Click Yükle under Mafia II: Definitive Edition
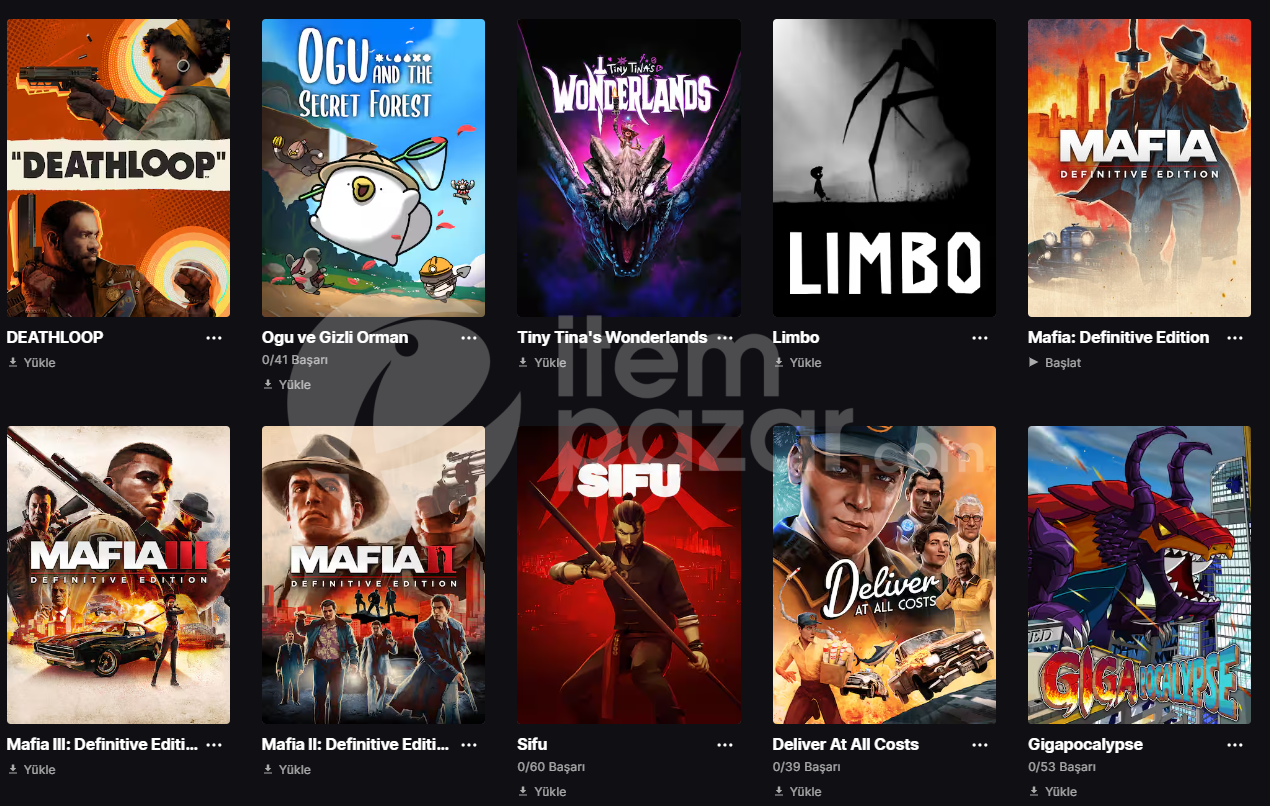This screenshot has height=806, width=1270. (287, 770)
